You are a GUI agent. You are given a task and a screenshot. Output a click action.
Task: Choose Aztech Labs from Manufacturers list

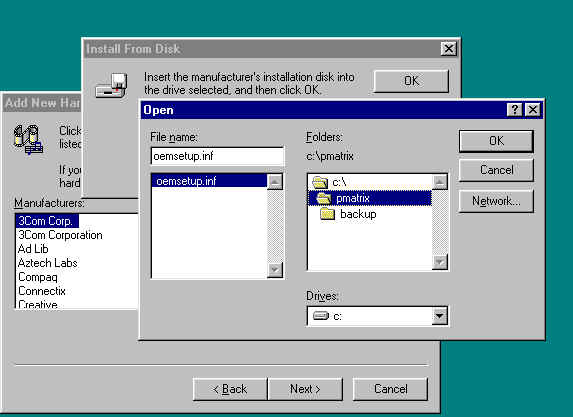(x=48, y=263)
